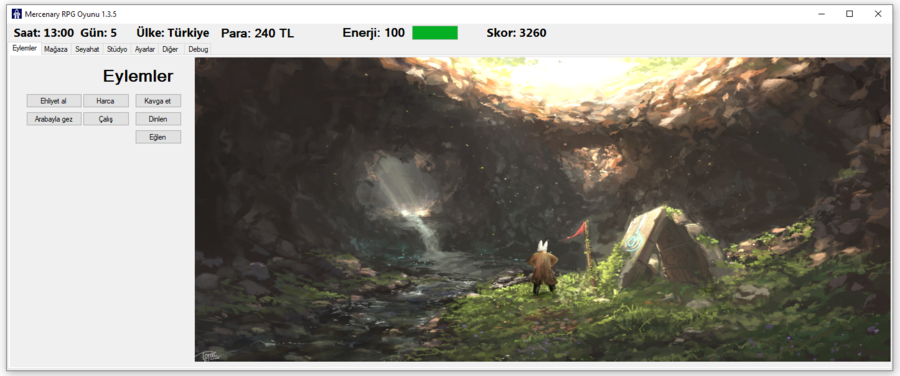
Task: Click the cave scene artwork image
Action: click(542, 209)
